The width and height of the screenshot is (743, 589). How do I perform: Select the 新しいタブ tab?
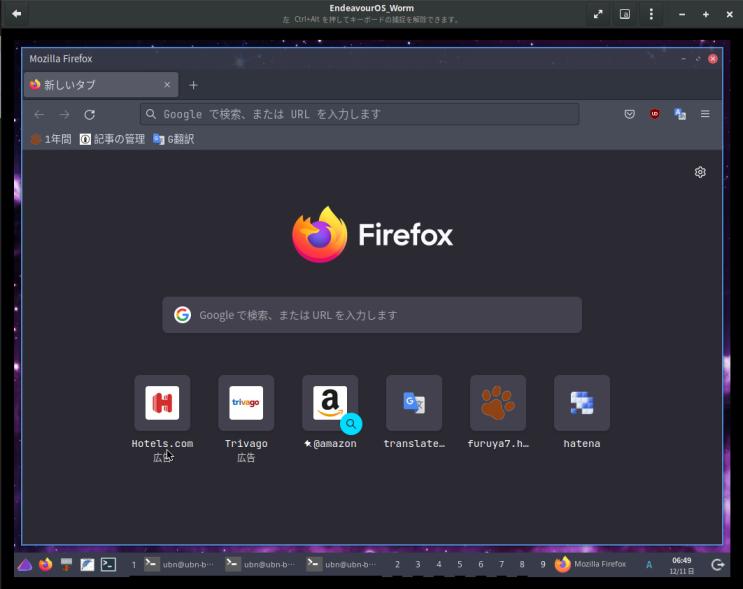click(101, 85)
